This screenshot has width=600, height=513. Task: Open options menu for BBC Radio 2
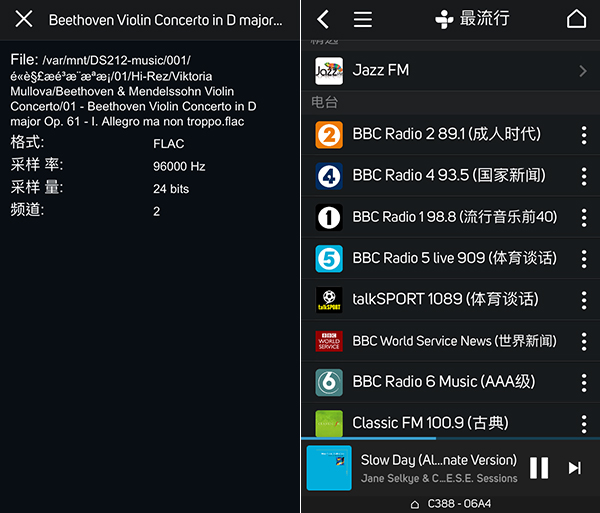pyautogui.click(x=584, y=135)
